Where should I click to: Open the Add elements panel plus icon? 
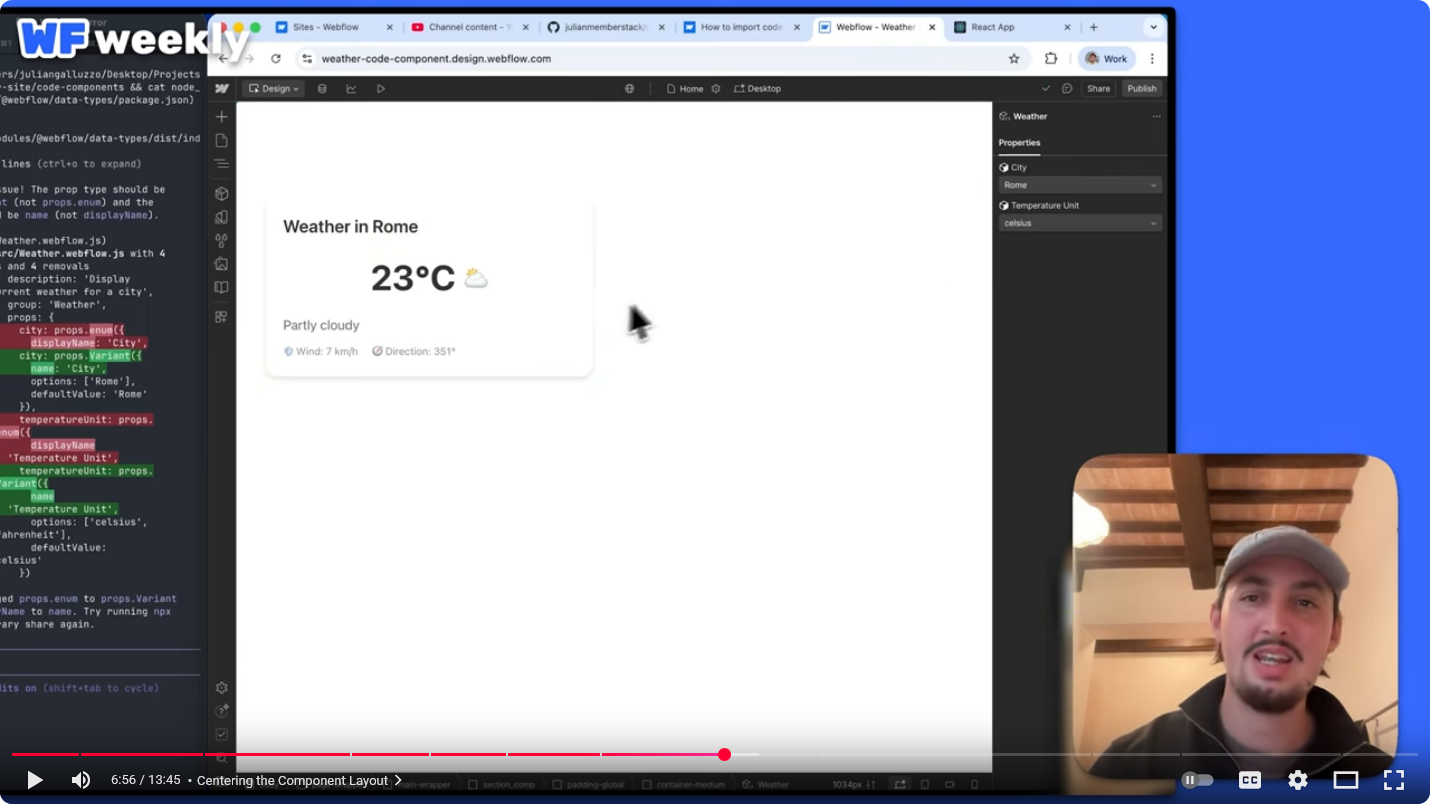[x=222, y=117]
